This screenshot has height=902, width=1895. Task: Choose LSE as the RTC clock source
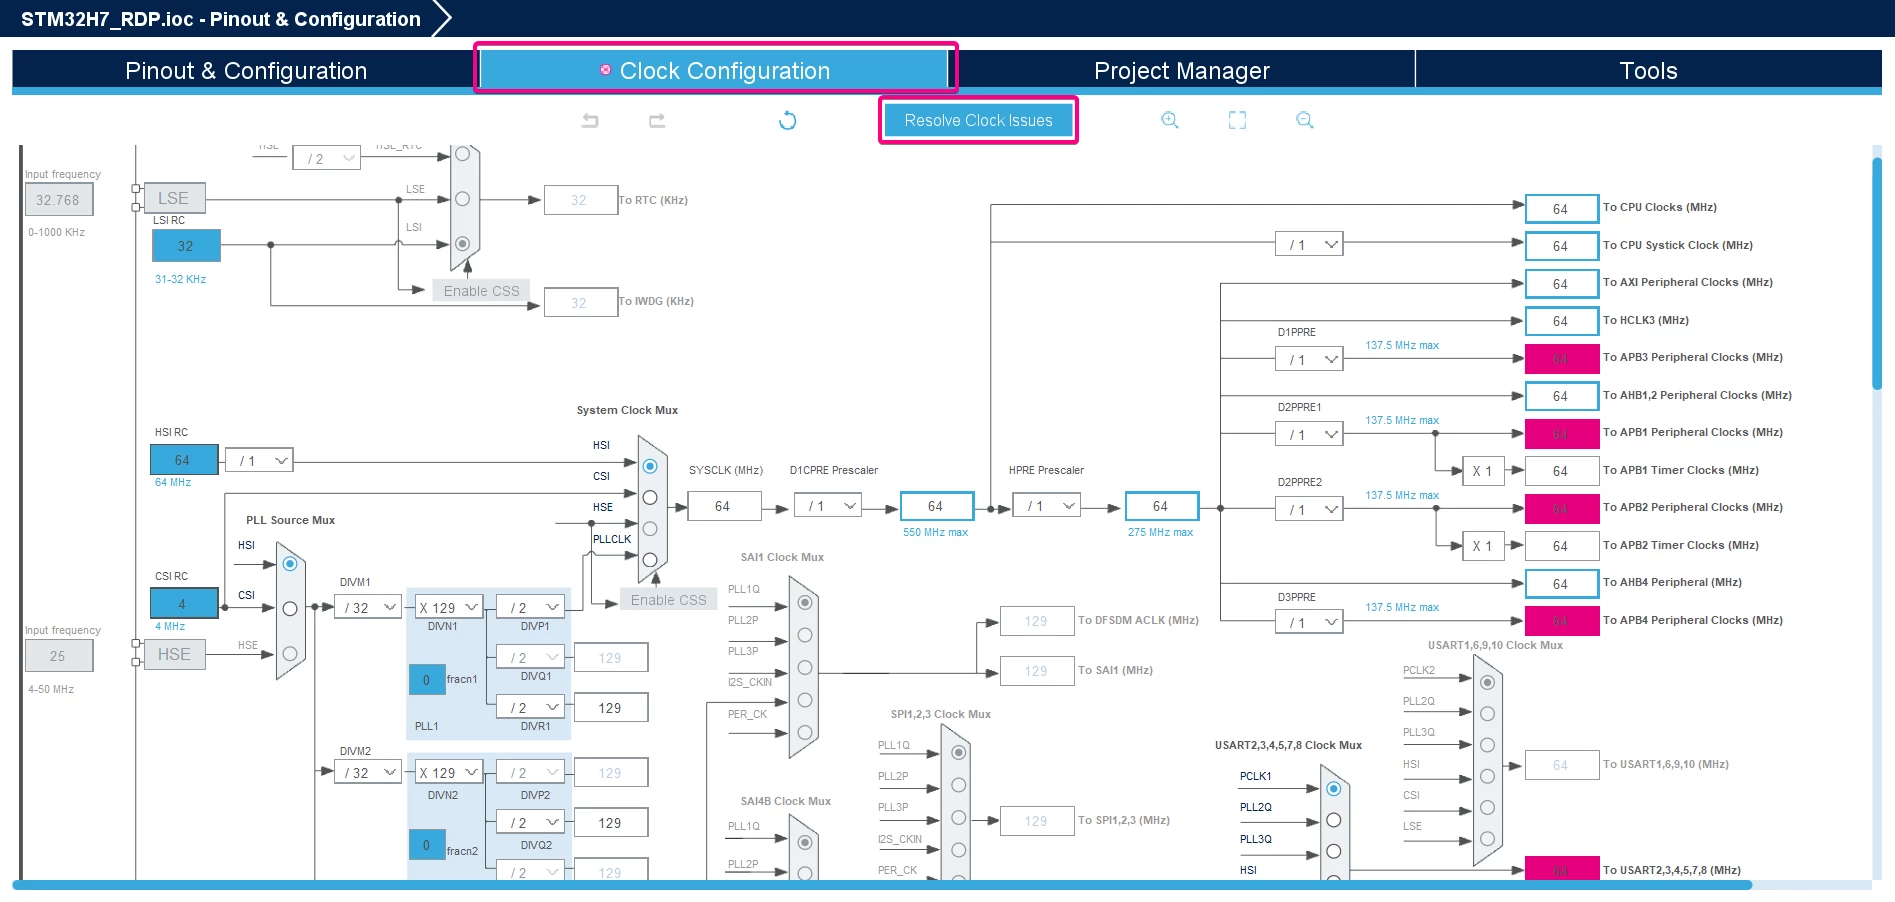(462, 199)
